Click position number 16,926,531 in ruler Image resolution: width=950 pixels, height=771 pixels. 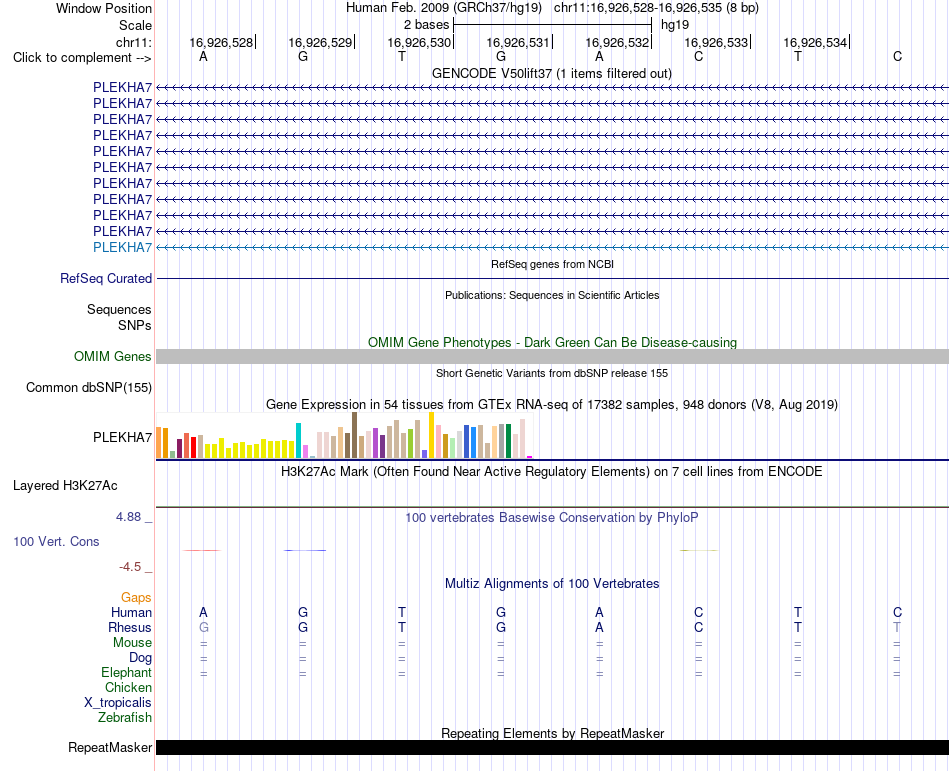point(518,42)
